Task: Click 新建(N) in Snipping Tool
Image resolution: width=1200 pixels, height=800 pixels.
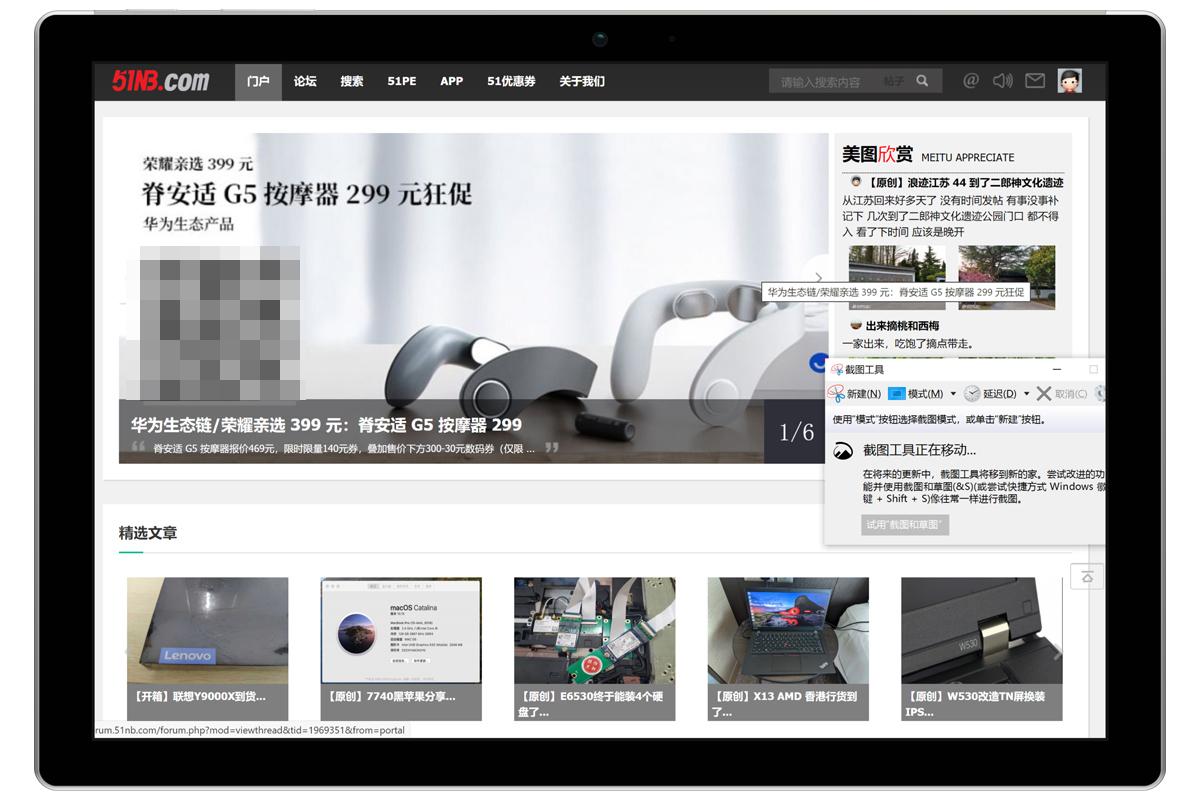Action: pos(855,394)
